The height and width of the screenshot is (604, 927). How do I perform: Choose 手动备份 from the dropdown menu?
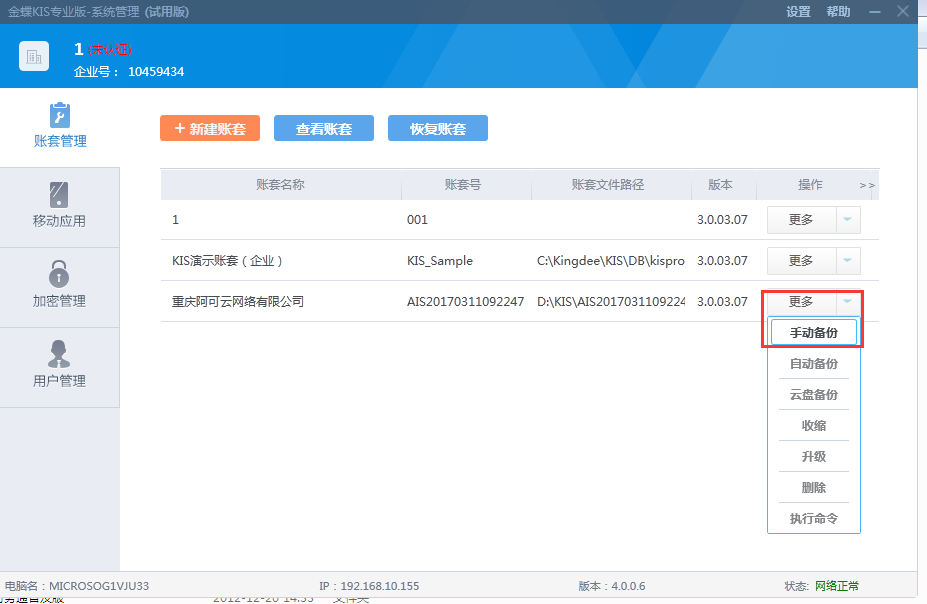813,333
